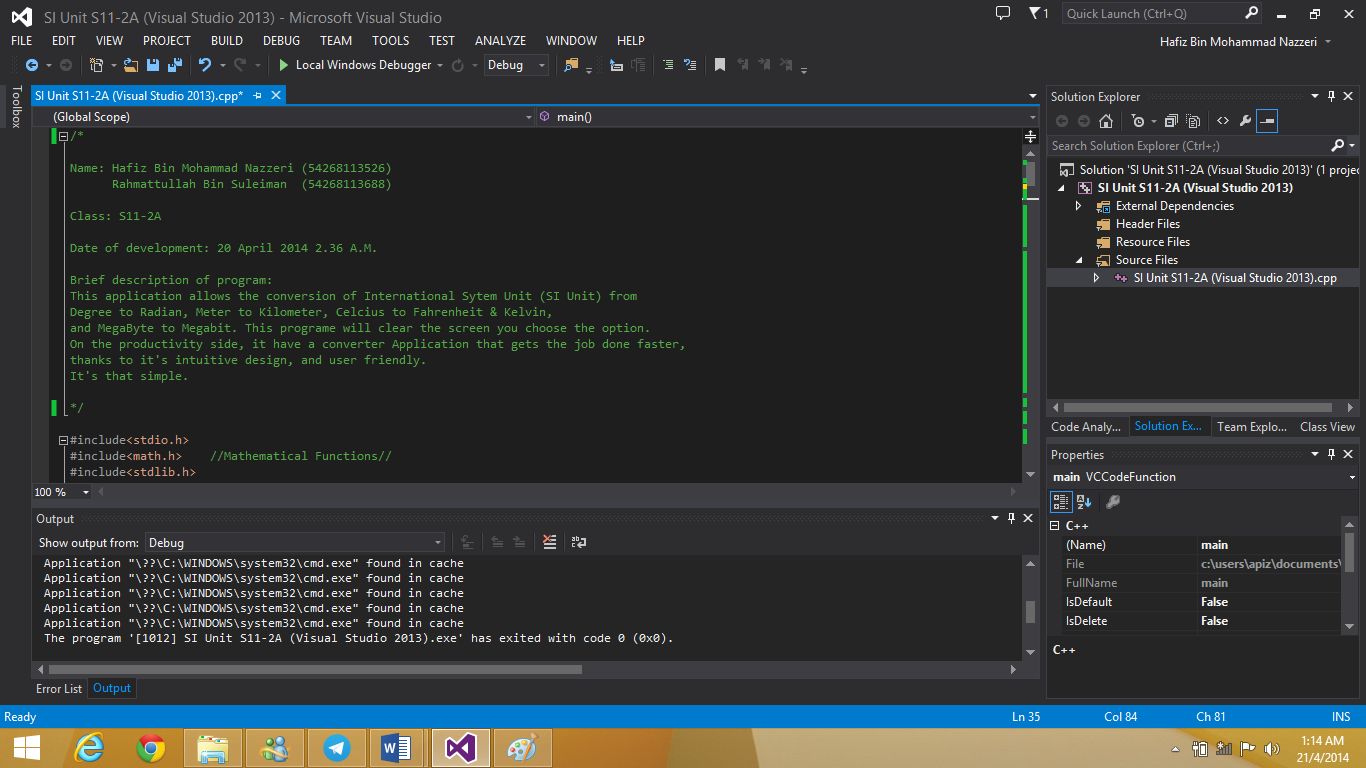Select the Save All toolbar icon

point(173,65)
